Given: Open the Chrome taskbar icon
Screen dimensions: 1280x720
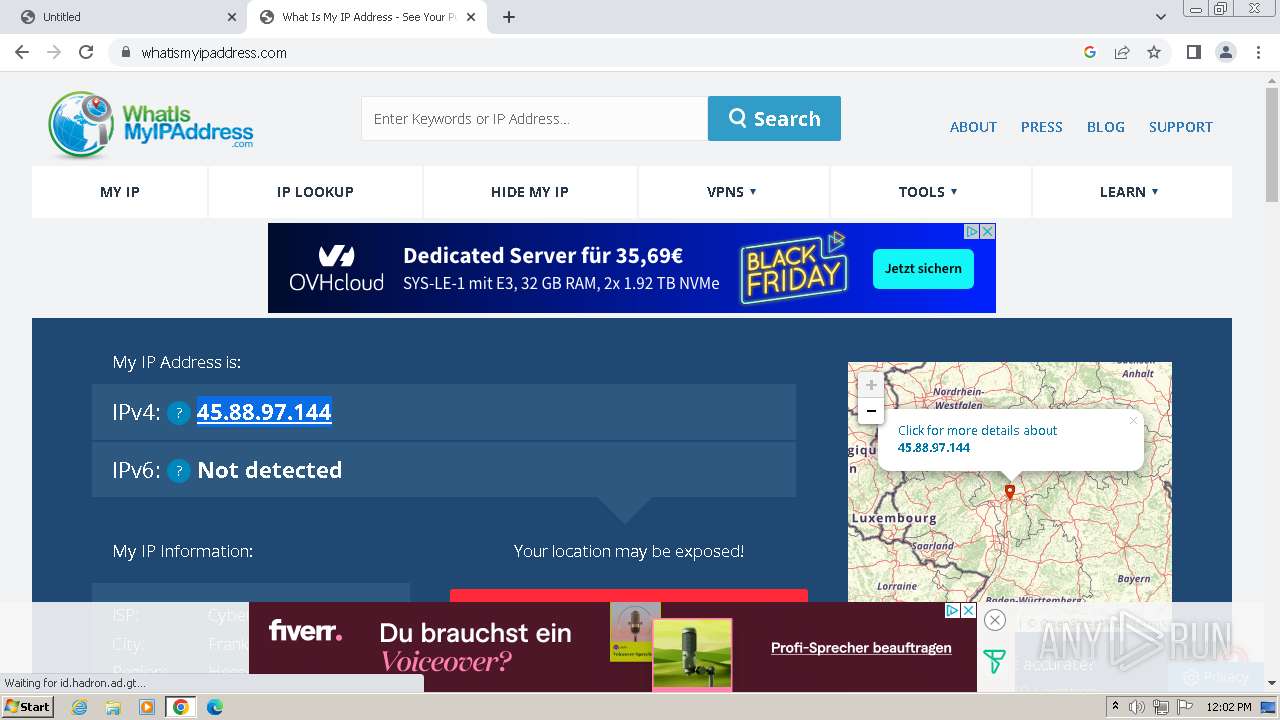Looking at the screenshot, I should click(x=181, y=707).
